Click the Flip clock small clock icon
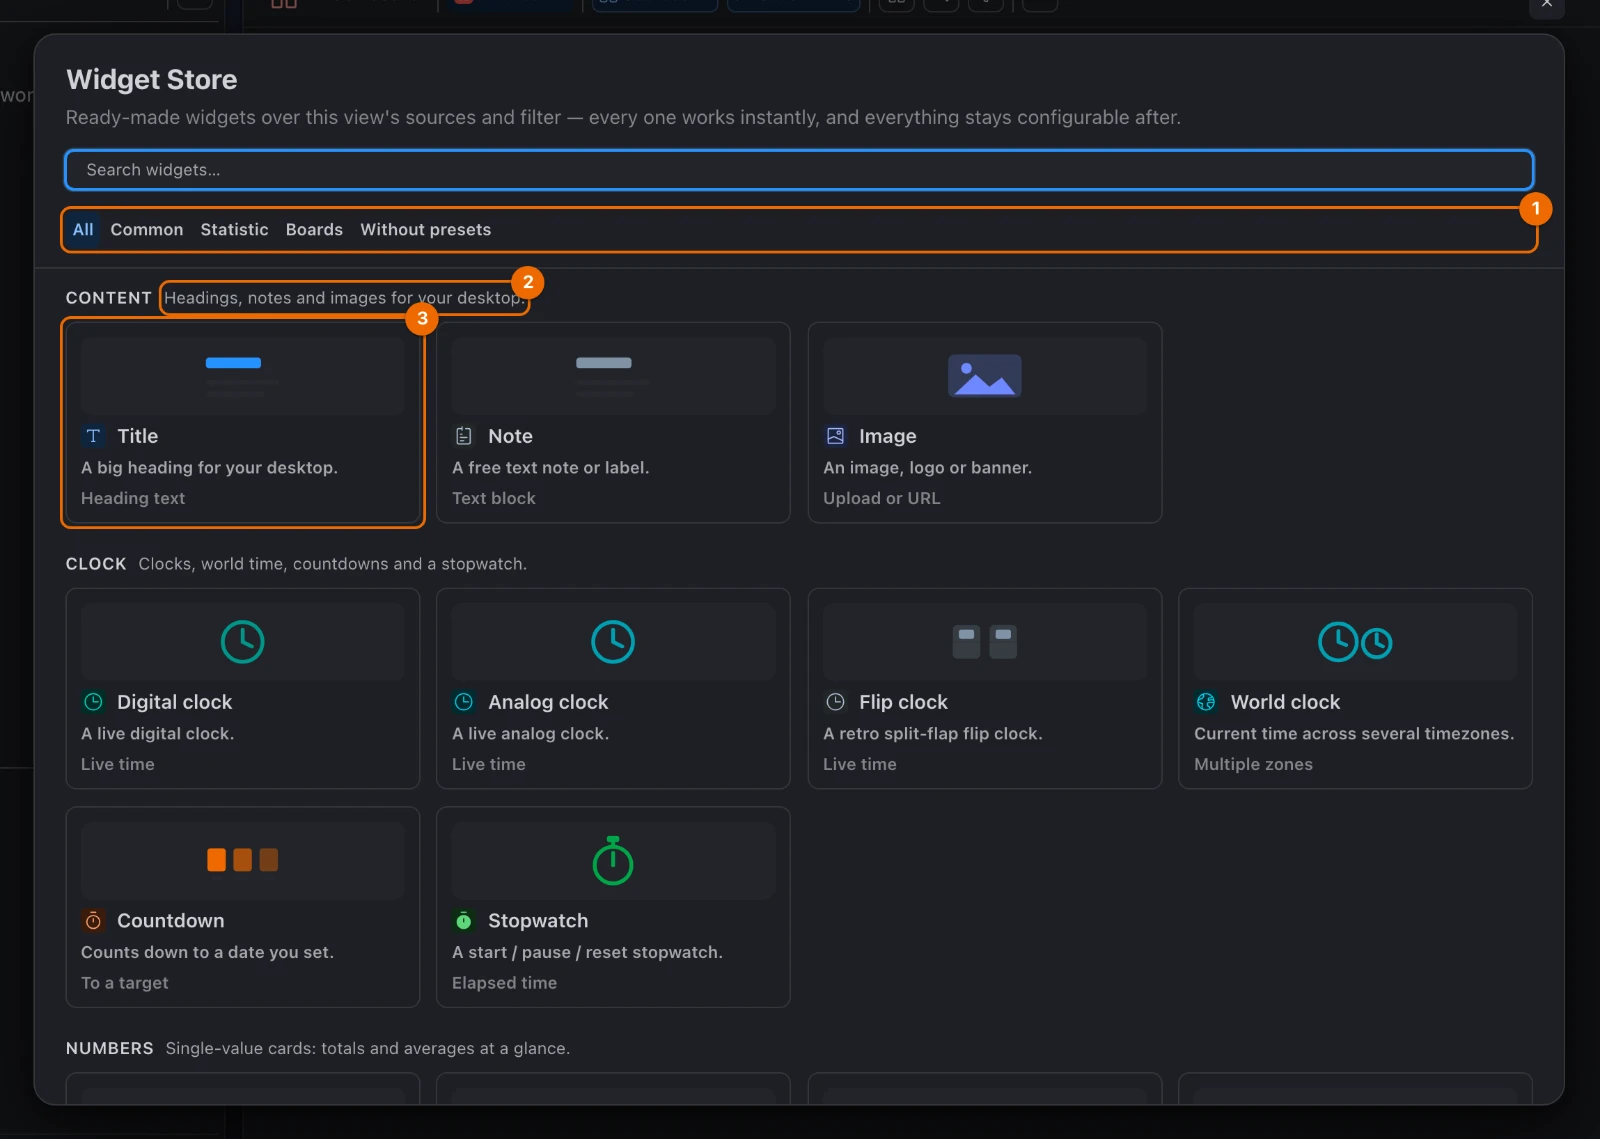The image size is (1600, 1139). point(835,702)
